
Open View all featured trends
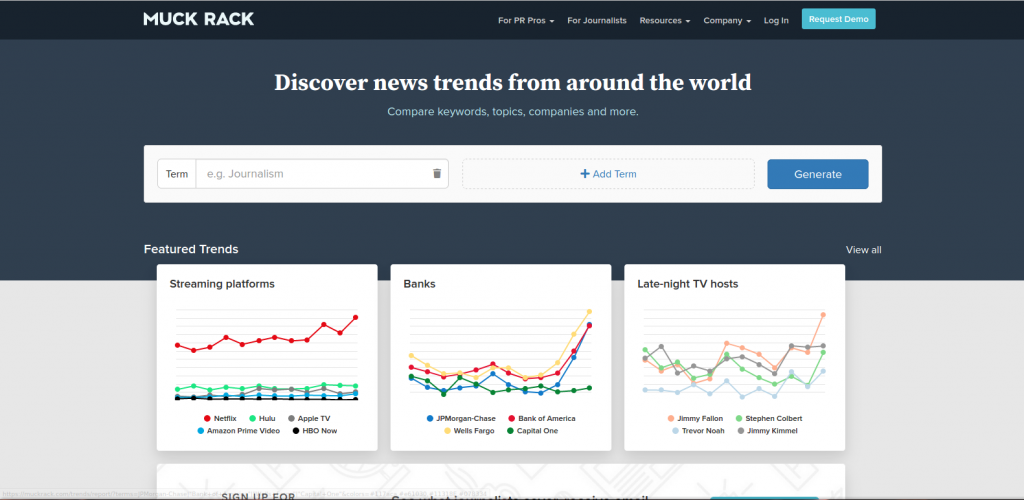tap(863, 250)
